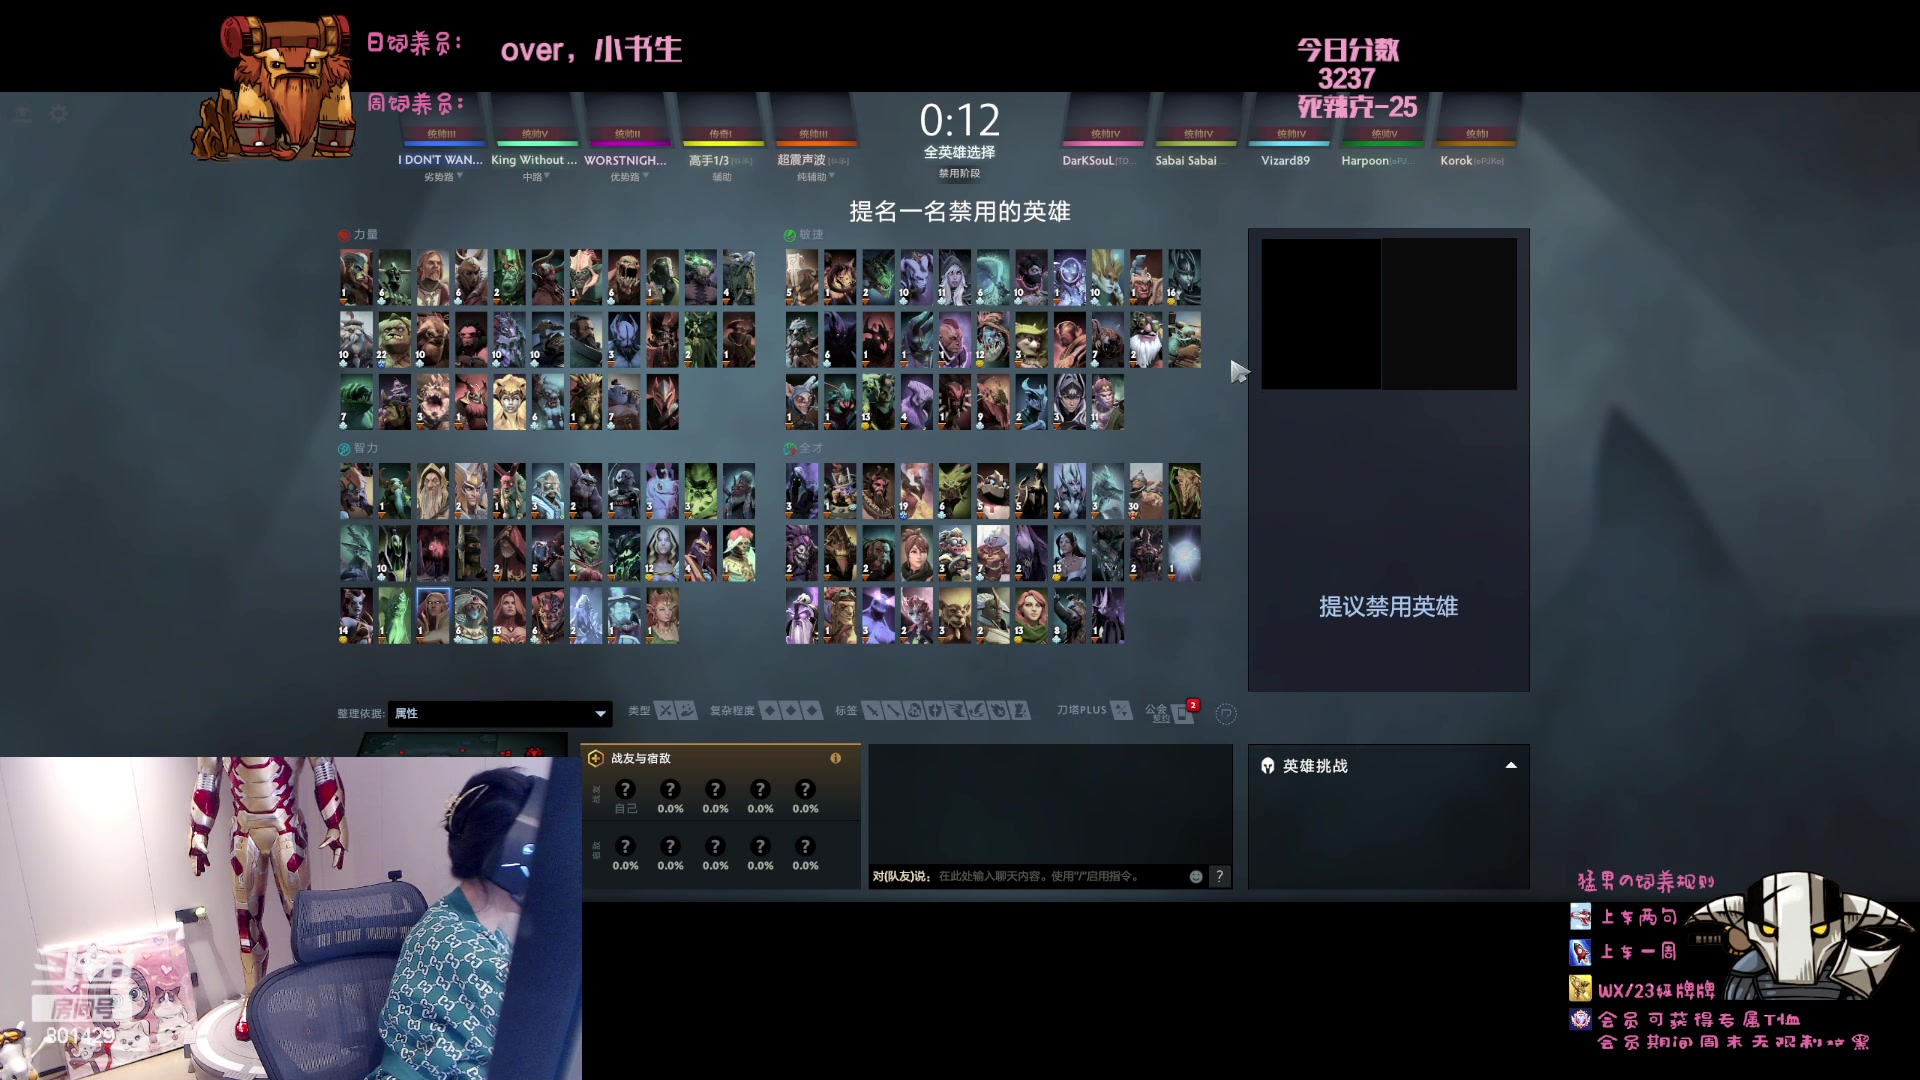The width and height of the screenshot is (1920, 1080).
Task: Click the chat help question mark button
Action: (1219, 877)
